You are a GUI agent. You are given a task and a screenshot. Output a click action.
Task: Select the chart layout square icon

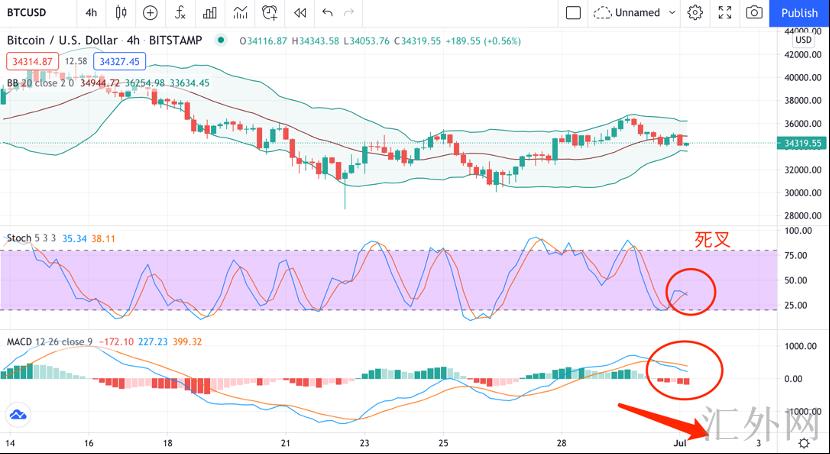(x=573, y=13)
